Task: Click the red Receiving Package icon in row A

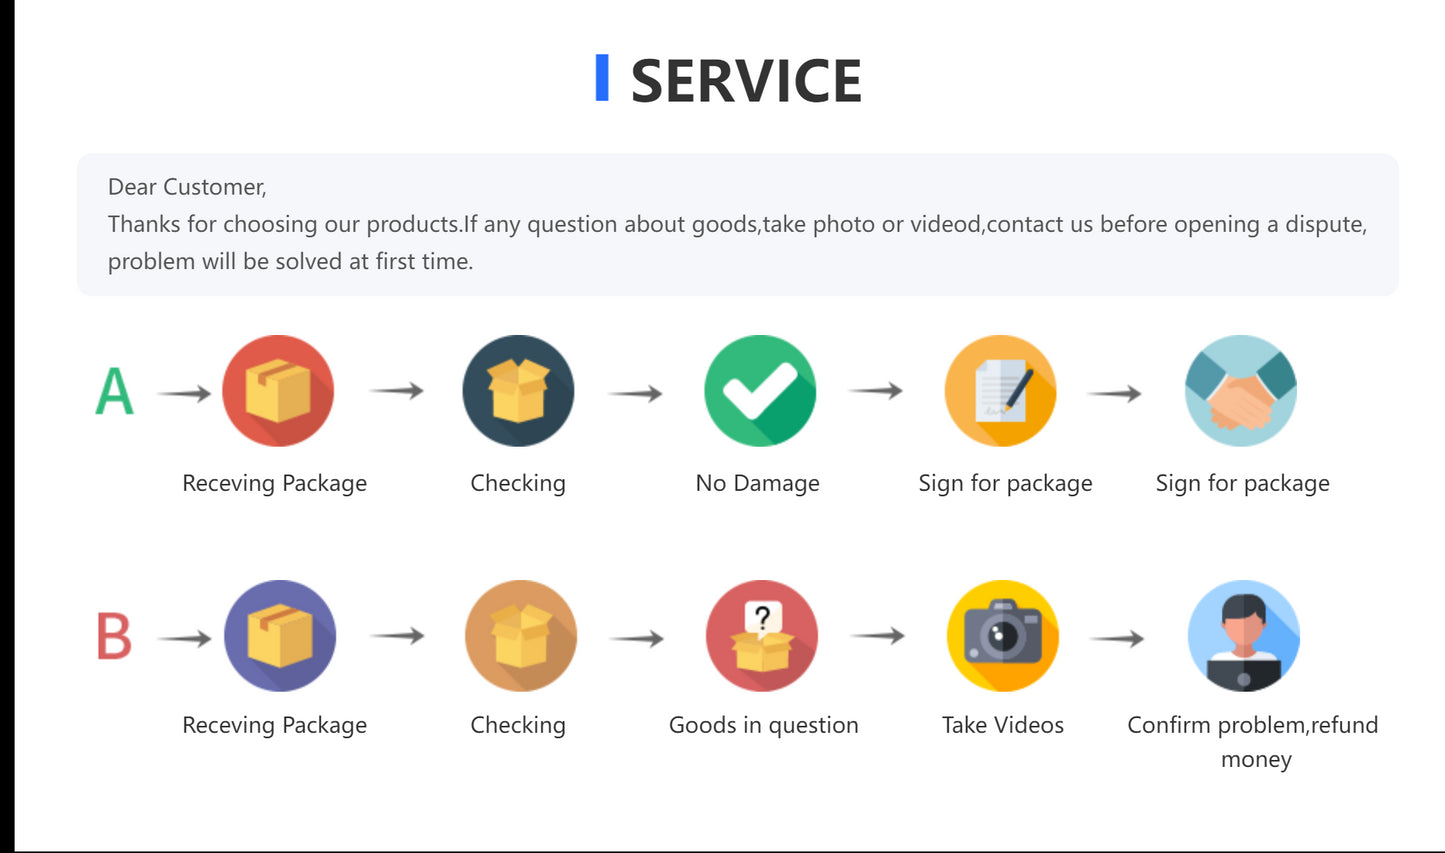Action: (x=278, y=391)
